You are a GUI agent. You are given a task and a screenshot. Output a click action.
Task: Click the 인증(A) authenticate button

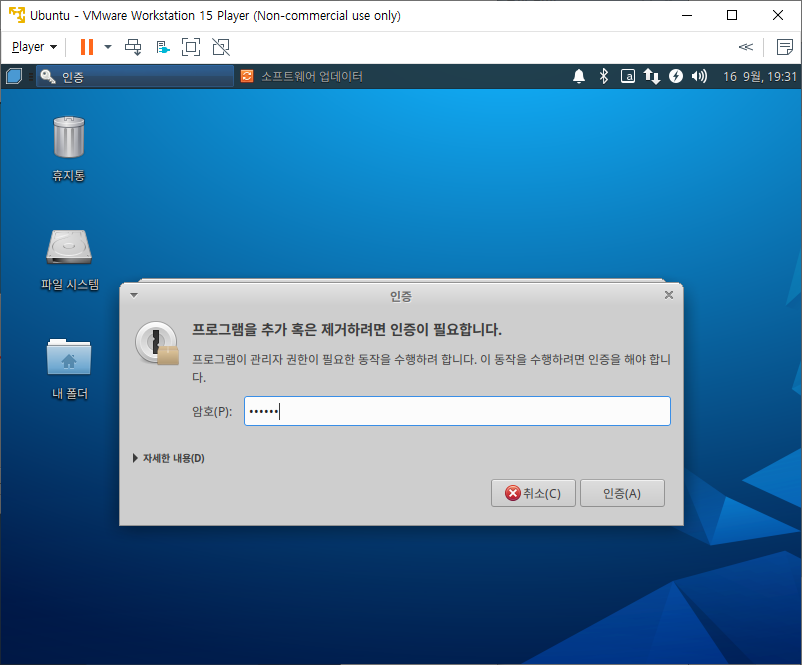[x=622, y=493]
